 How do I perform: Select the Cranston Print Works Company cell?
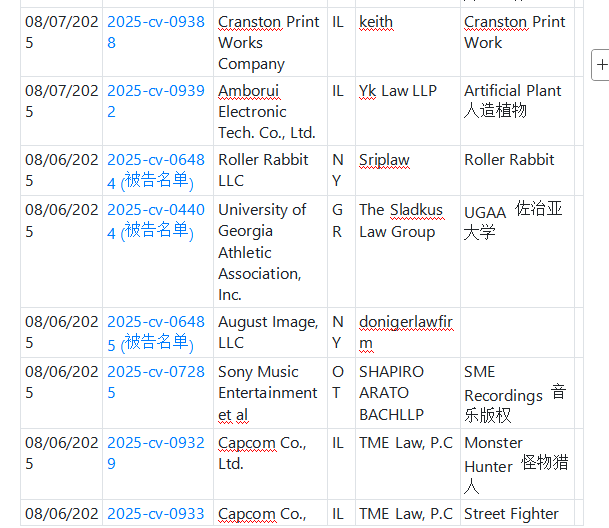click(x=270, y=42)
